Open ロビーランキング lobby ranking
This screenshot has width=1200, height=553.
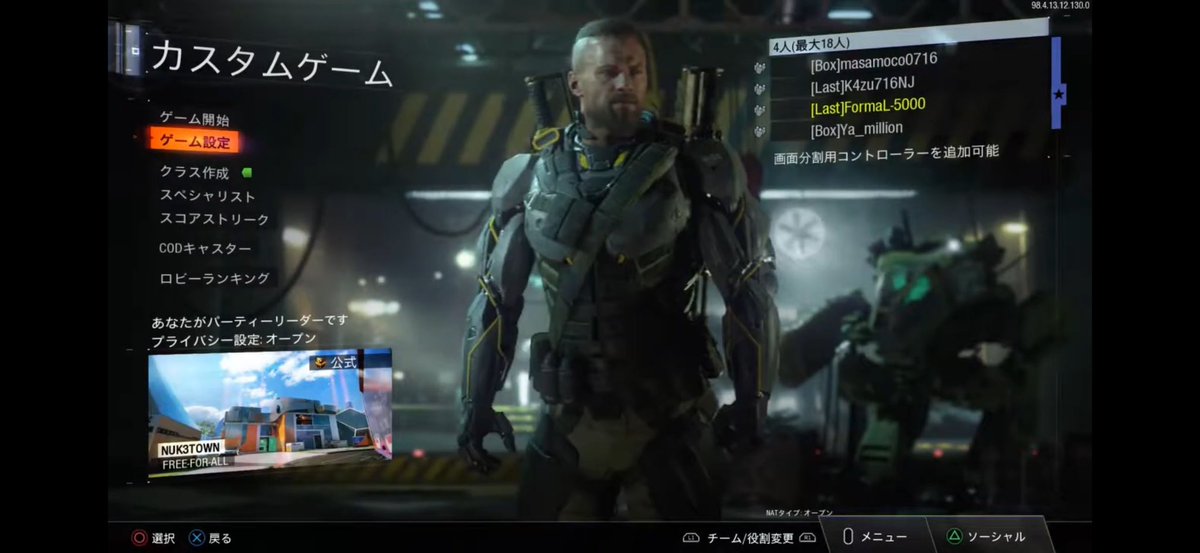pos(214,278)
